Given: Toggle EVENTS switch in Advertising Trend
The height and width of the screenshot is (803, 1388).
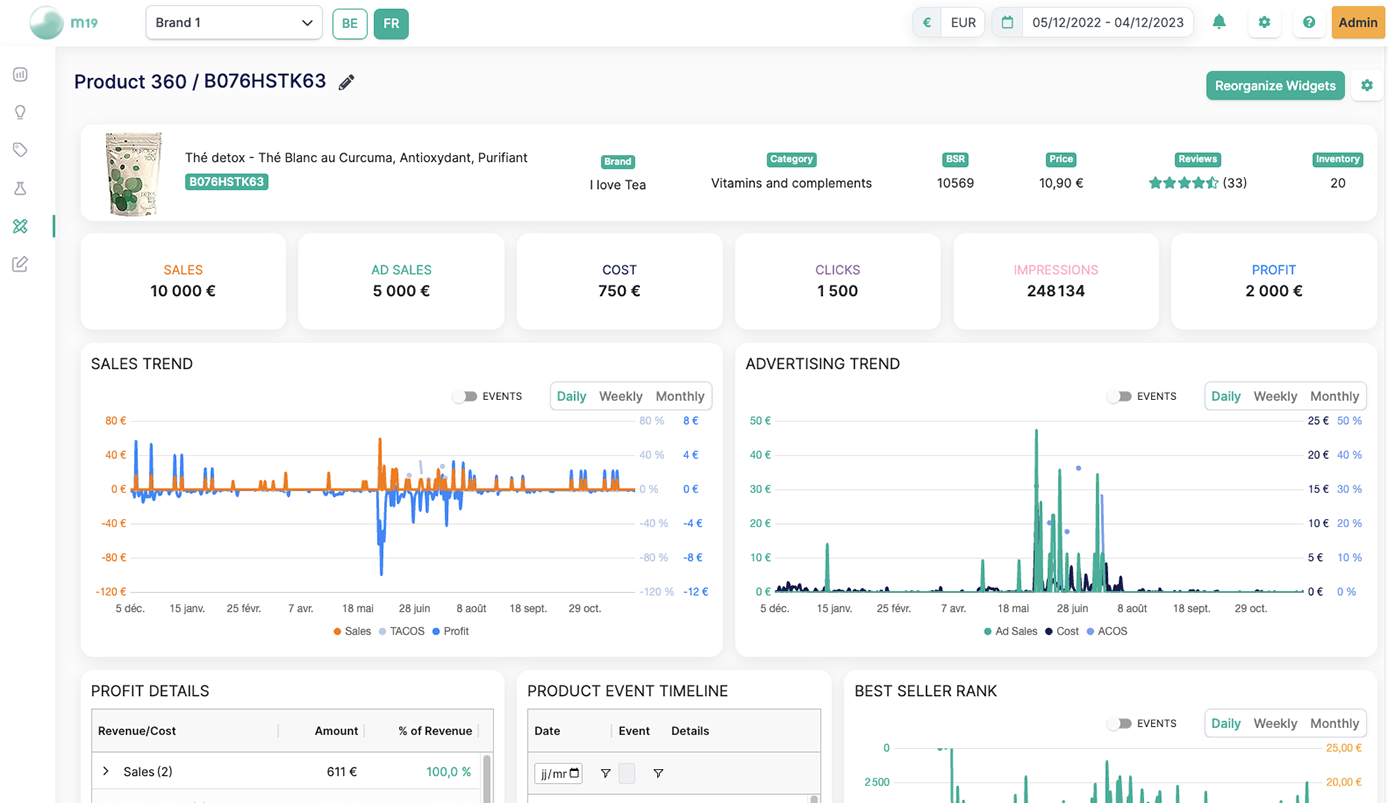Looking at the screenshot, I should click(1119, 397).
